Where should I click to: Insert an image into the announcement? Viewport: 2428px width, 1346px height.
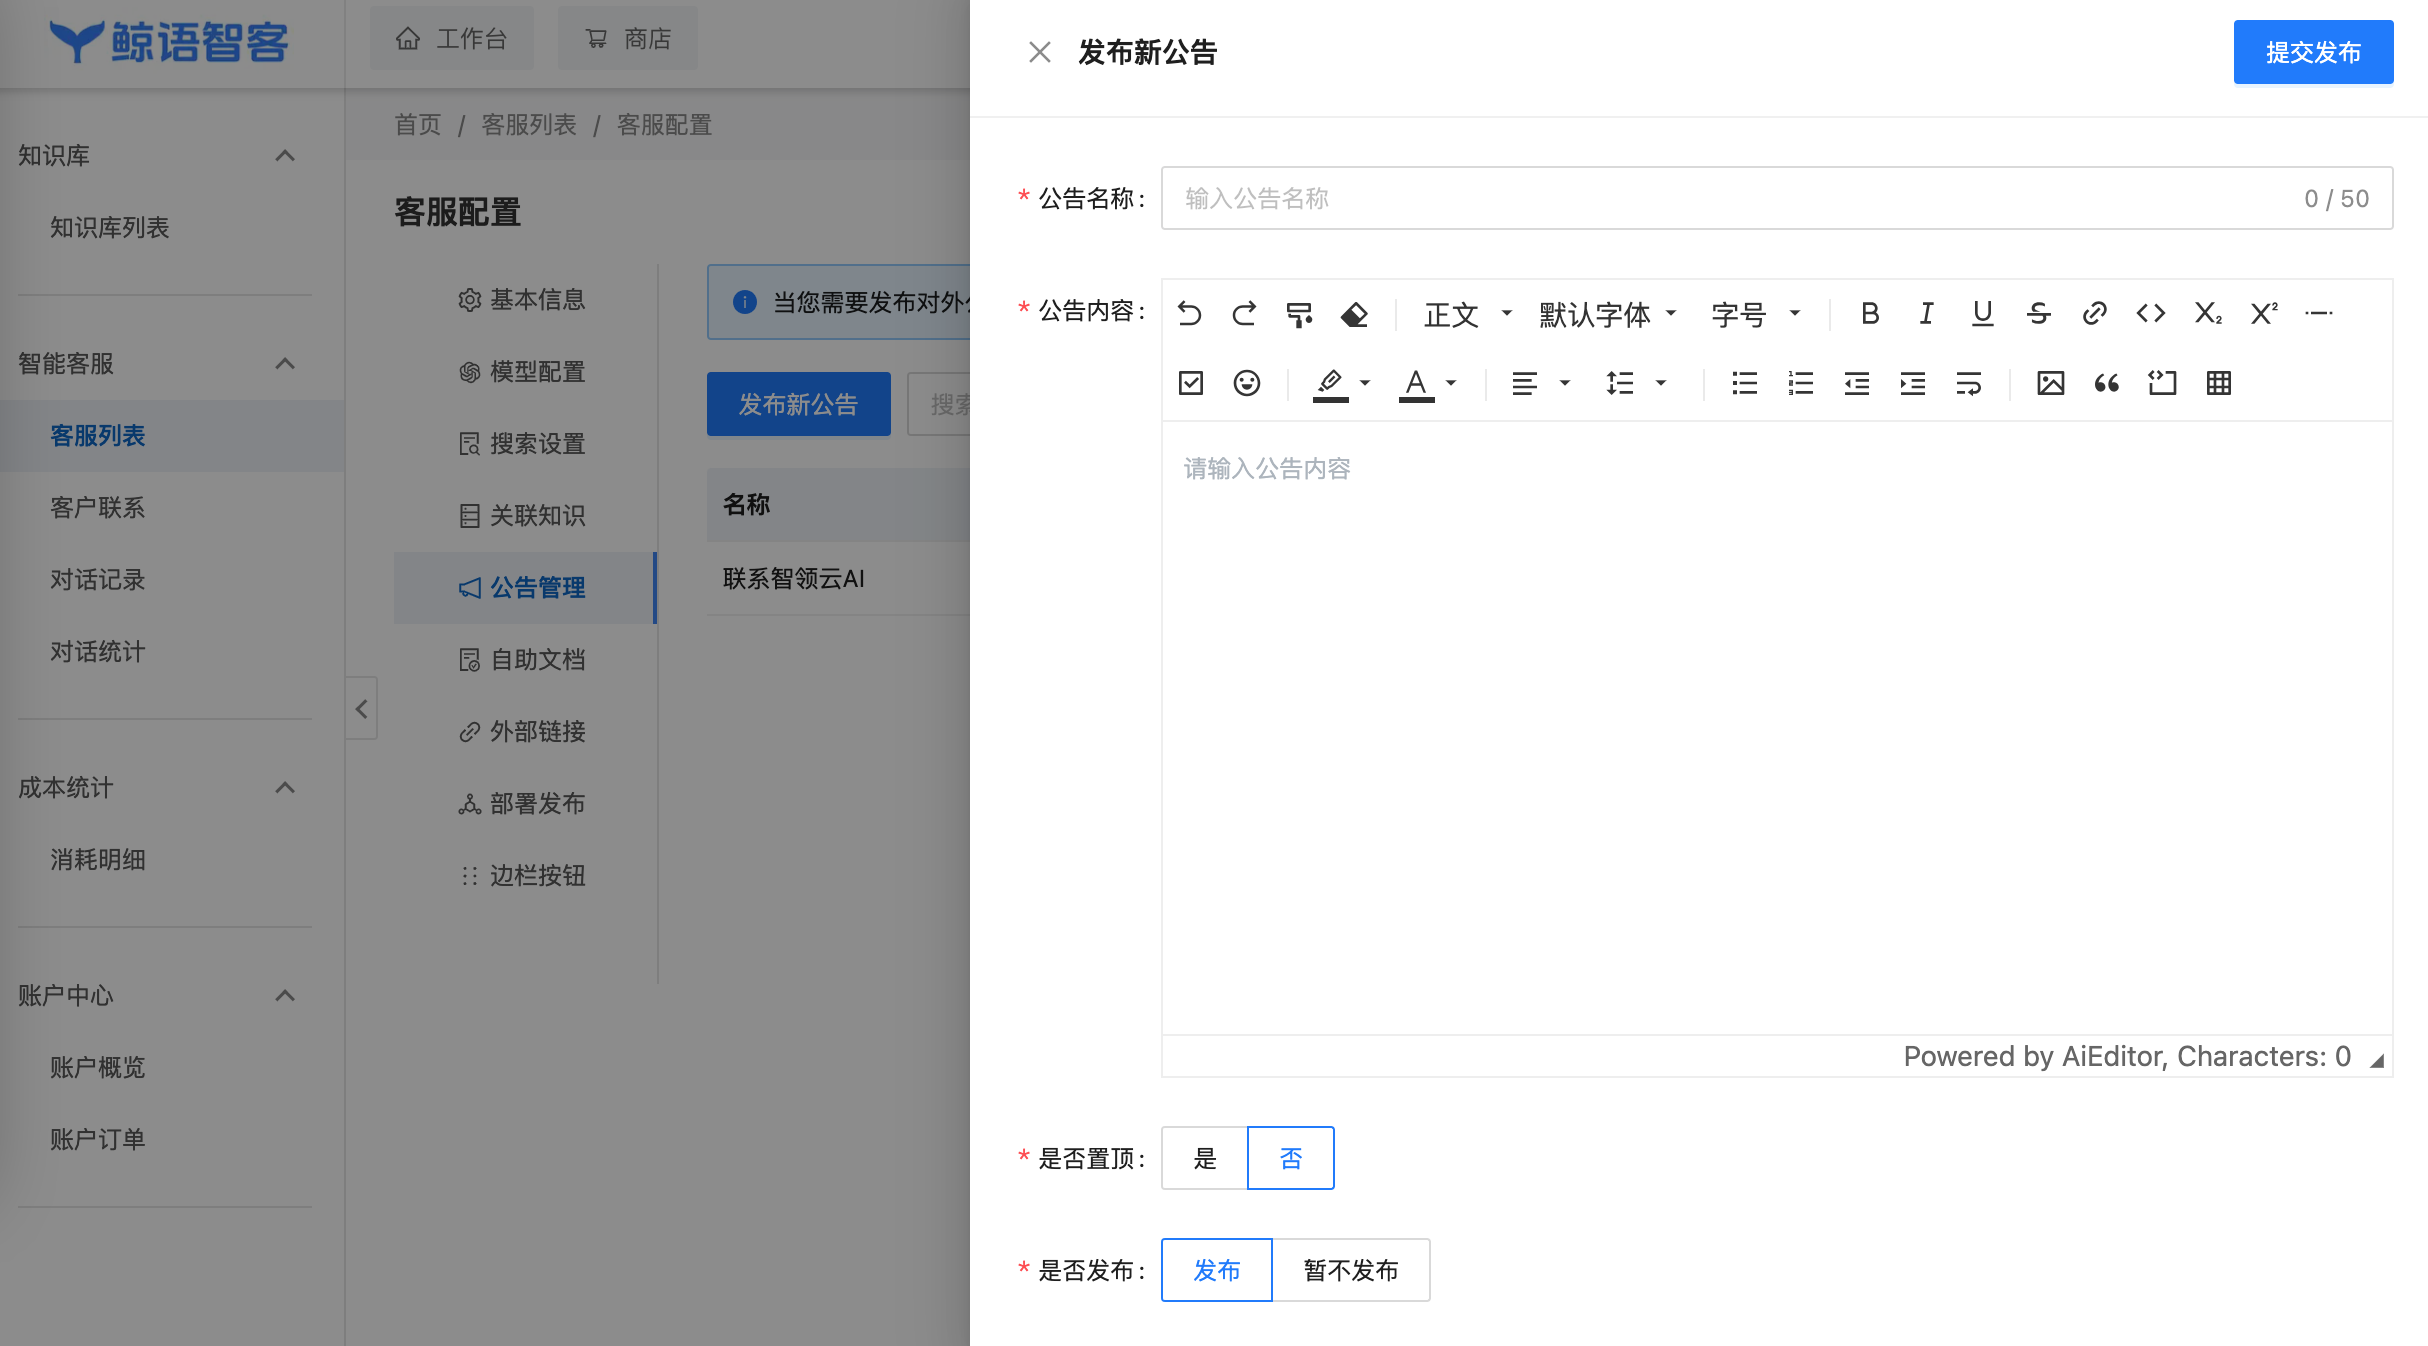click(2051, 383)
